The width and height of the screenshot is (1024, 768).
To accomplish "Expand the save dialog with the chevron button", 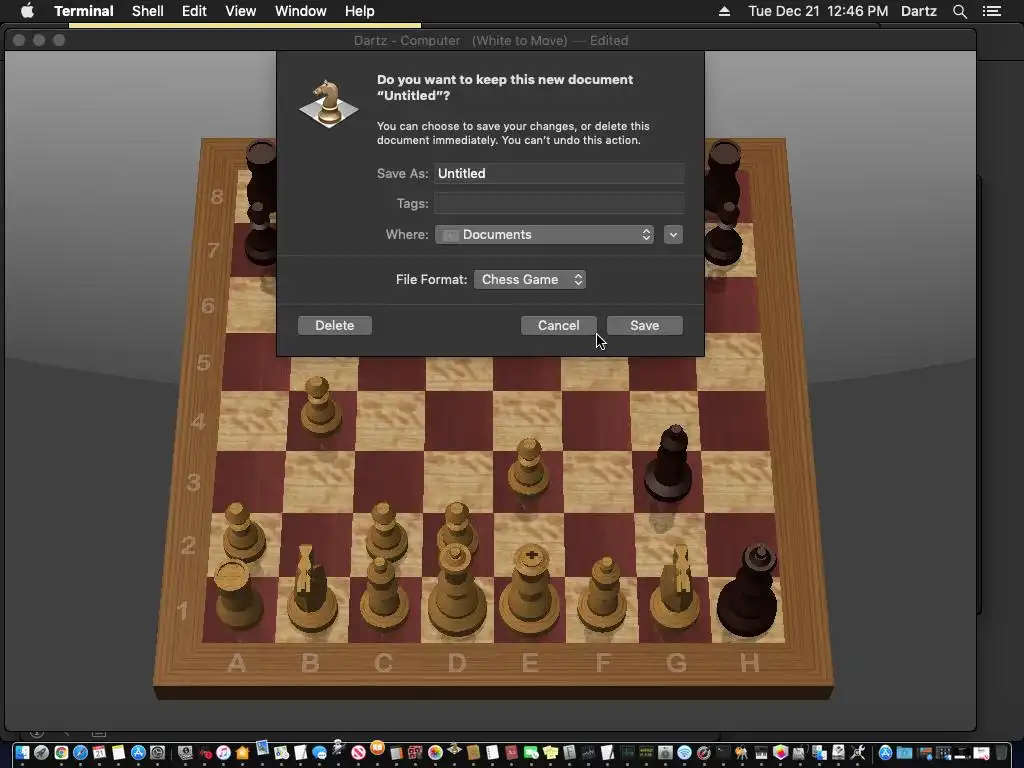I will (x=673, y=234).
